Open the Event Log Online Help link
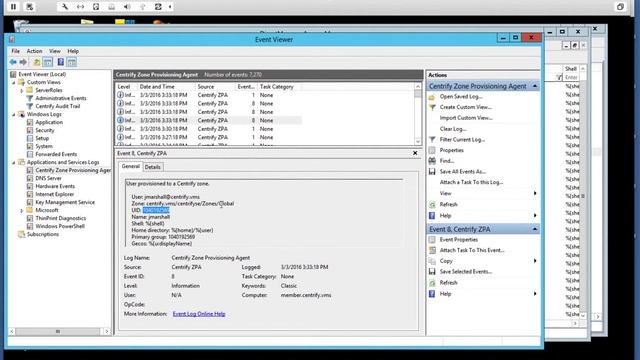 (199, 314)
